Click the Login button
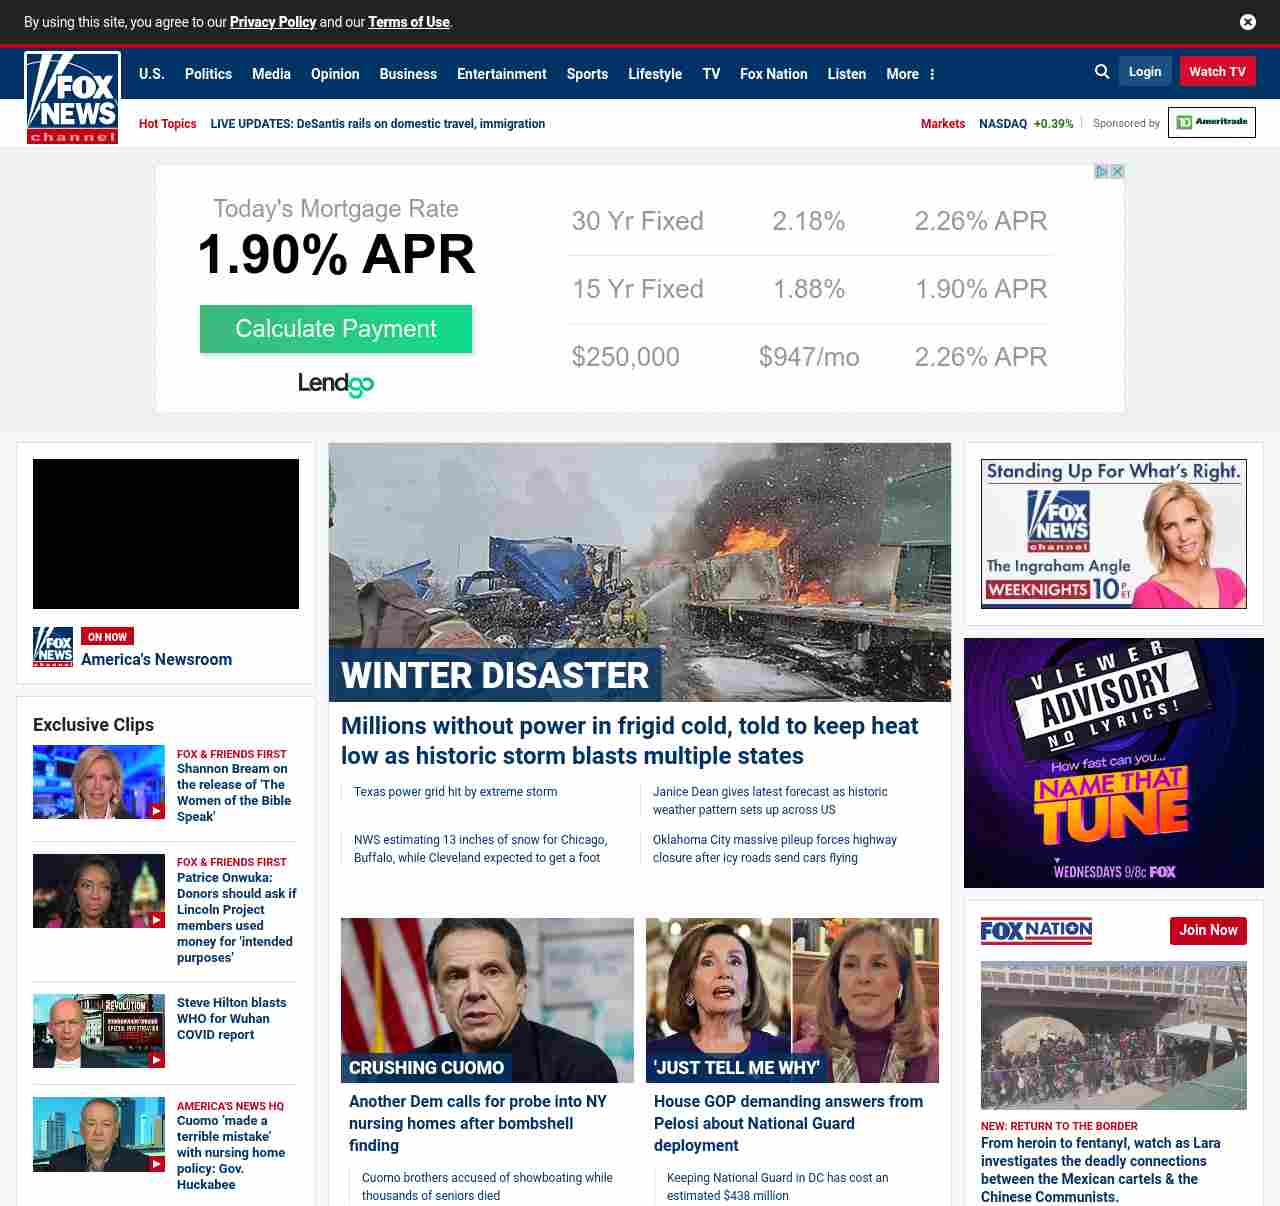Image resolution: width=1280 pixels, height=1206 pixels. tap(1144, 72)
